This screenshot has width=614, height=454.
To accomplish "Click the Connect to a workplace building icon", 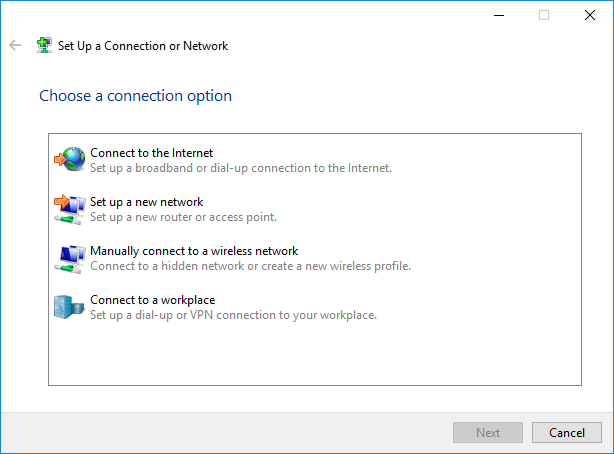I will [x=70, y=306].
